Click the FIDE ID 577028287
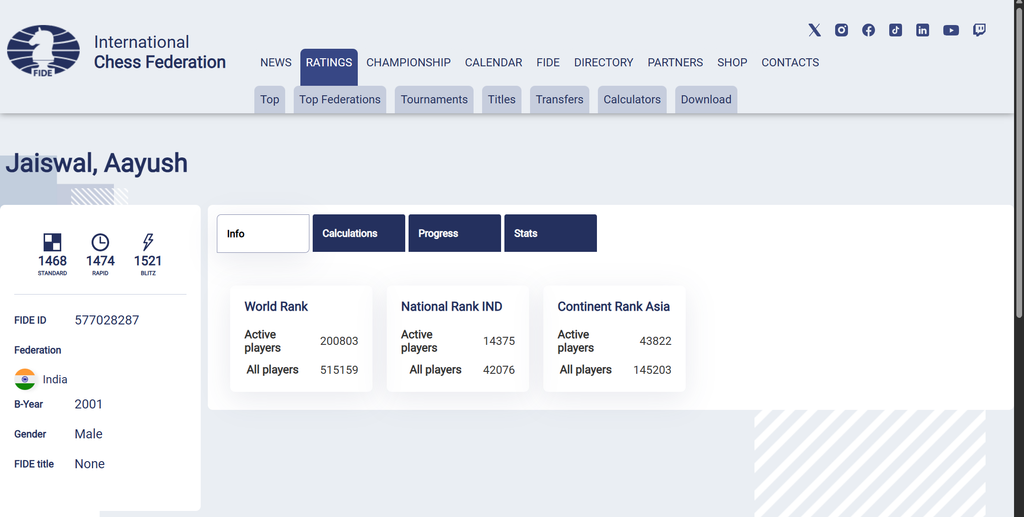1024x517 pixels. (106, 320)
